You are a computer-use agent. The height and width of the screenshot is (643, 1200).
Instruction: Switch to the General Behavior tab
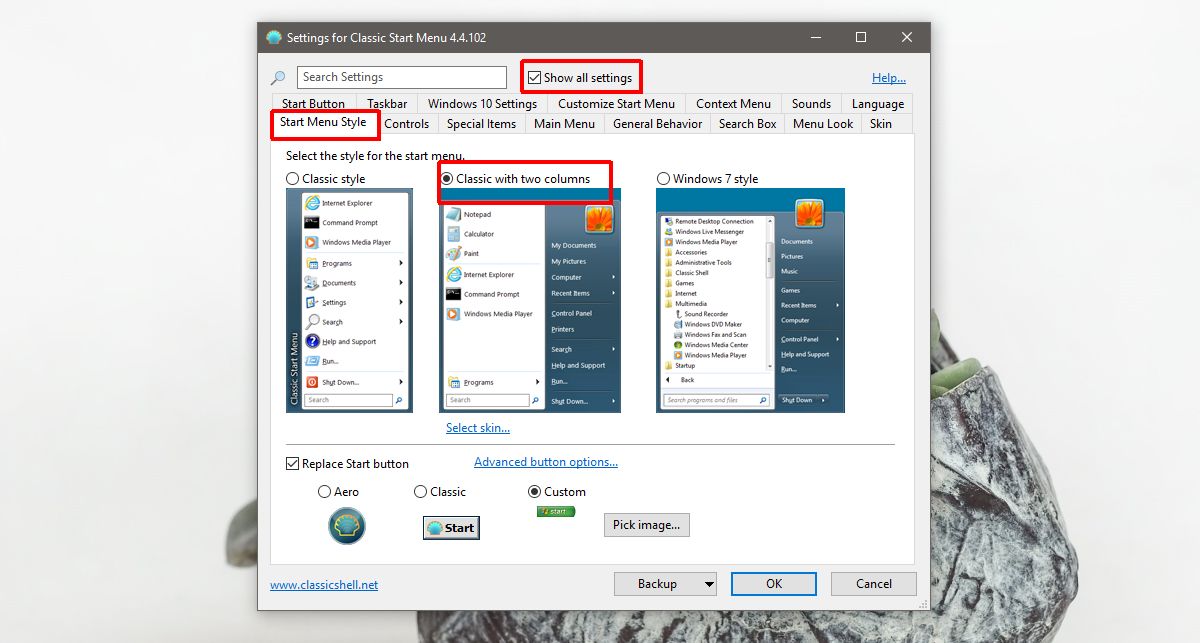point(657,124)
